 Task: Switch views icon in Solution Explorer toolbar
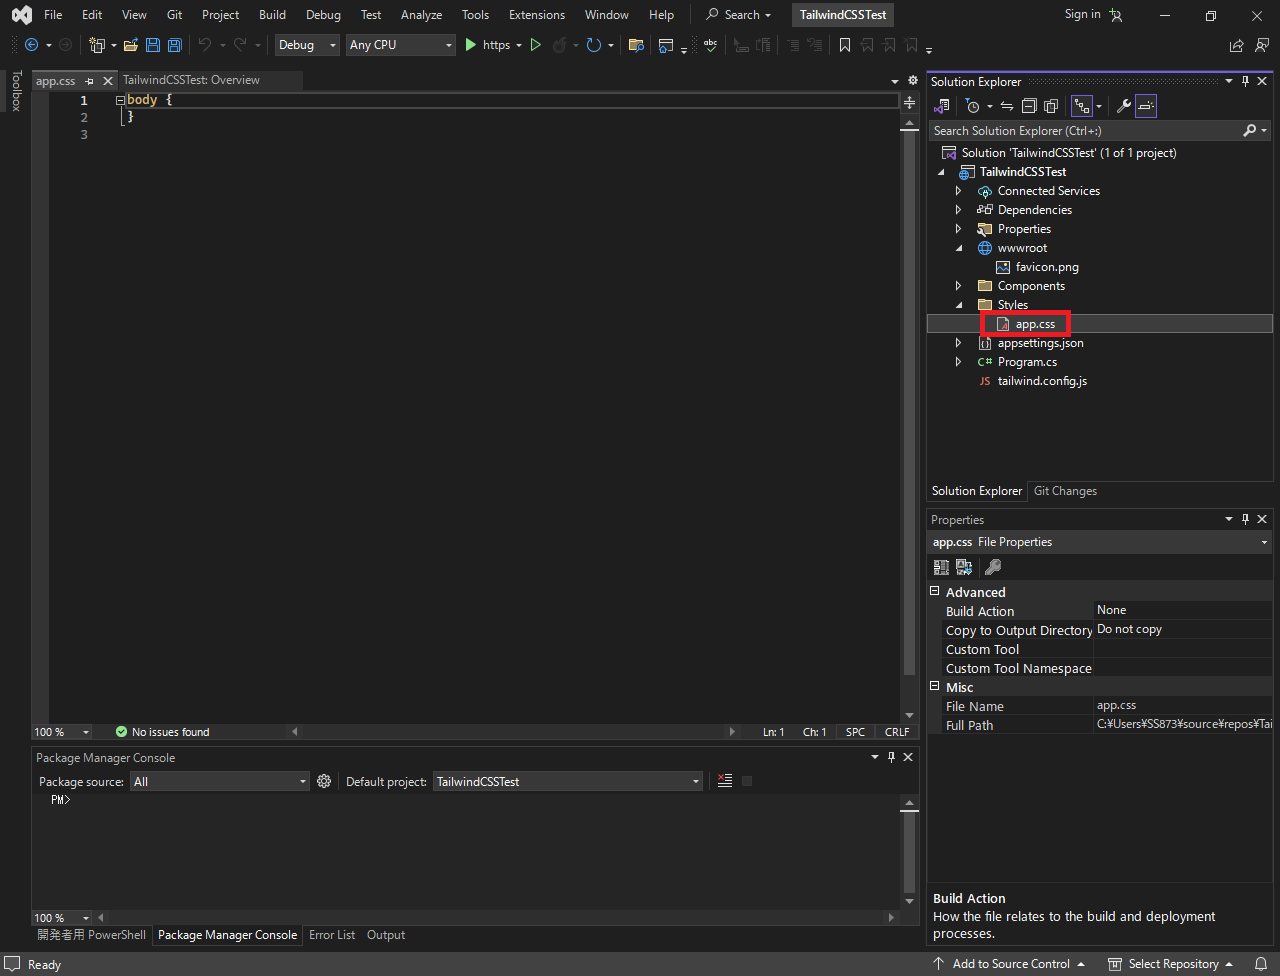point(942,106)
